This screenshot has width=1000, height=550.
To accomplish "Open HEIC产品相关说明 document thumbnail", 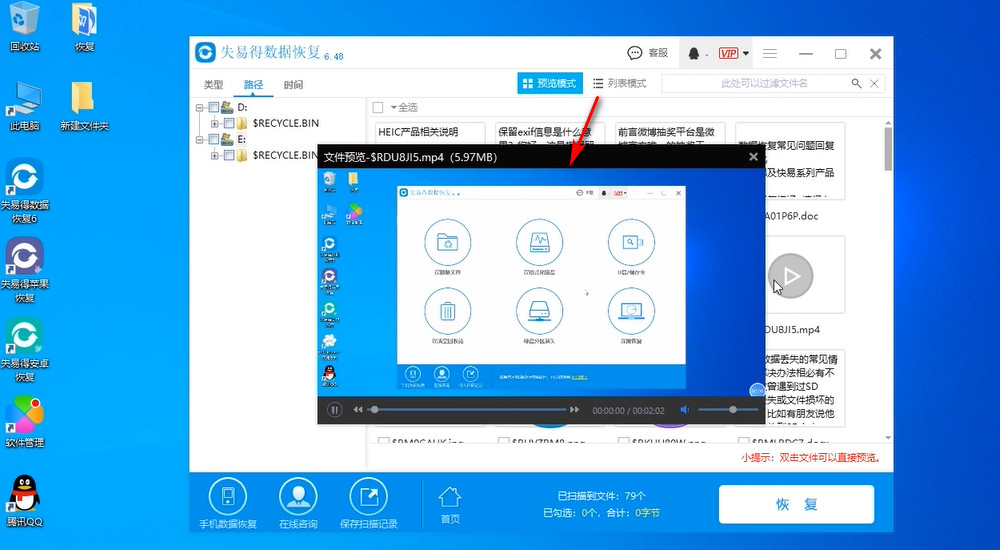I will click(x=429, y=134).
